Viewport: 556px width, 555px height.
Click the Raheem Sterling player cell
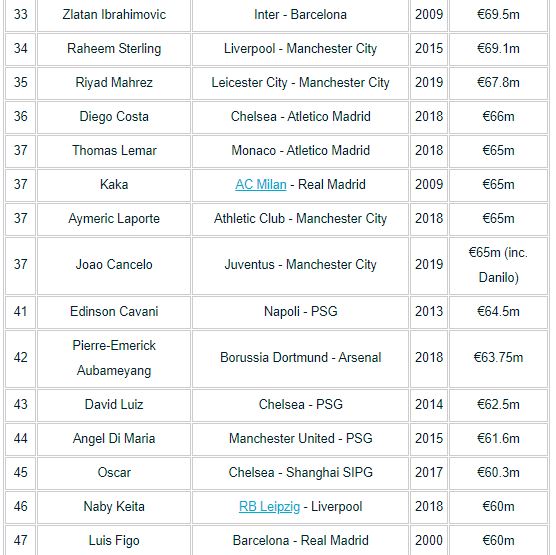pos(114,49)
